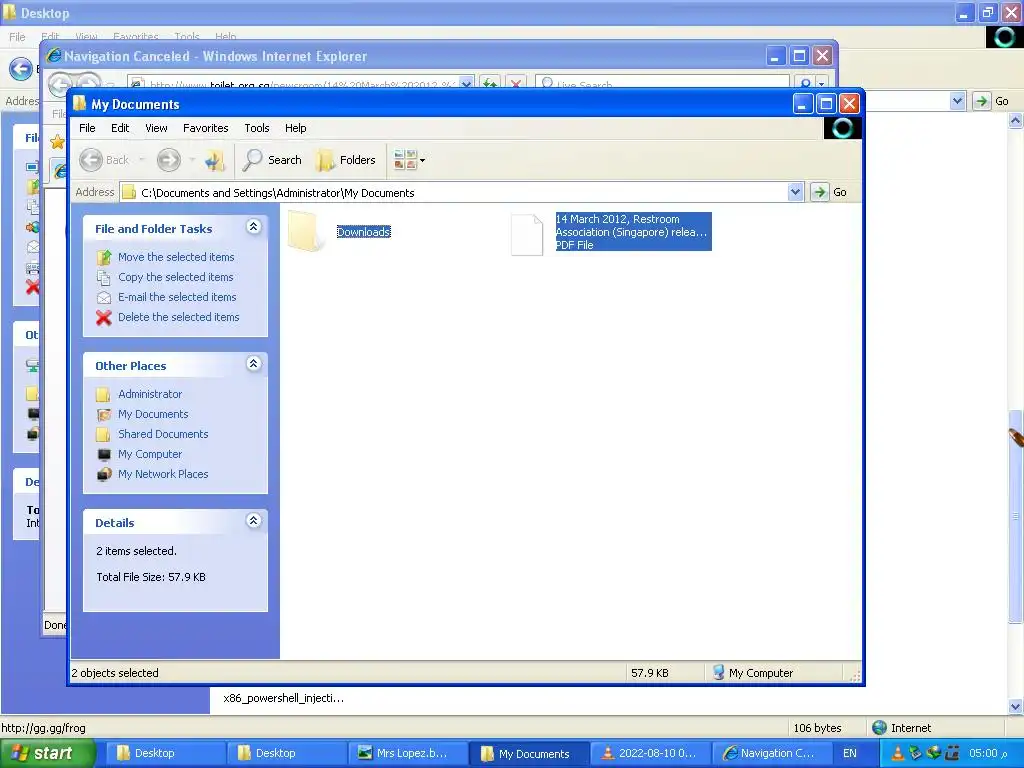Click the Forward arrow in My Documents toolbar
Screen dimensions: 1024x768
pyautogui.click(x=168, y=160)
